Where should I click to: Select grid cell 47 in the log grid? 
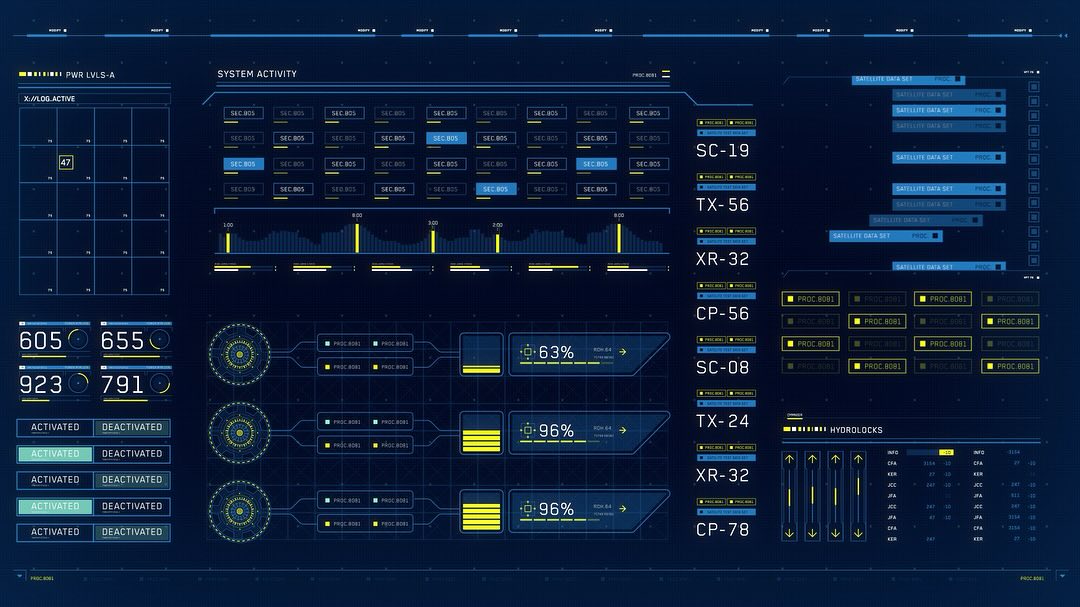tap(65, 163)
